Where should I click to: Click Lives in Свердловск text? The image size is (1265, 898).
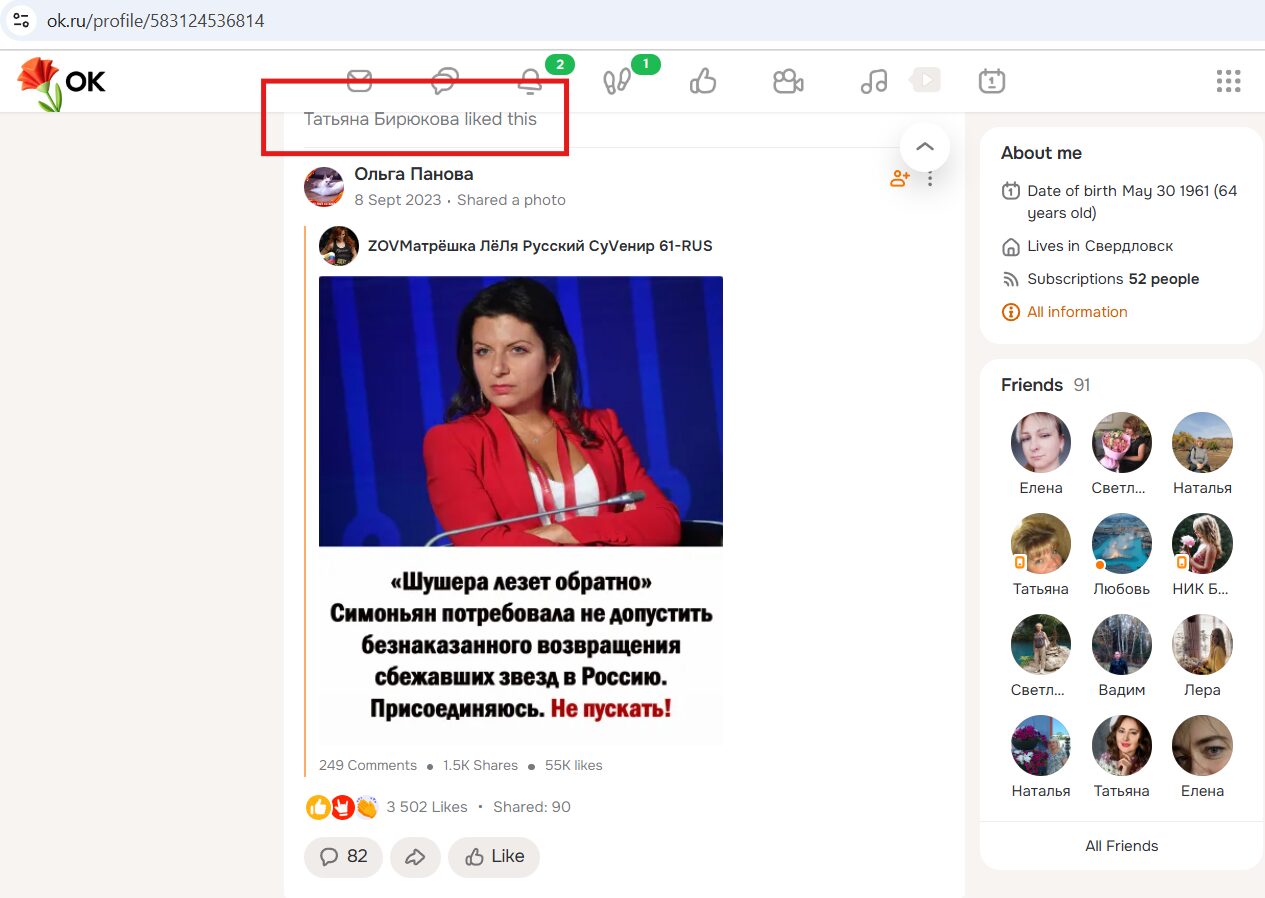point(1100,246)
